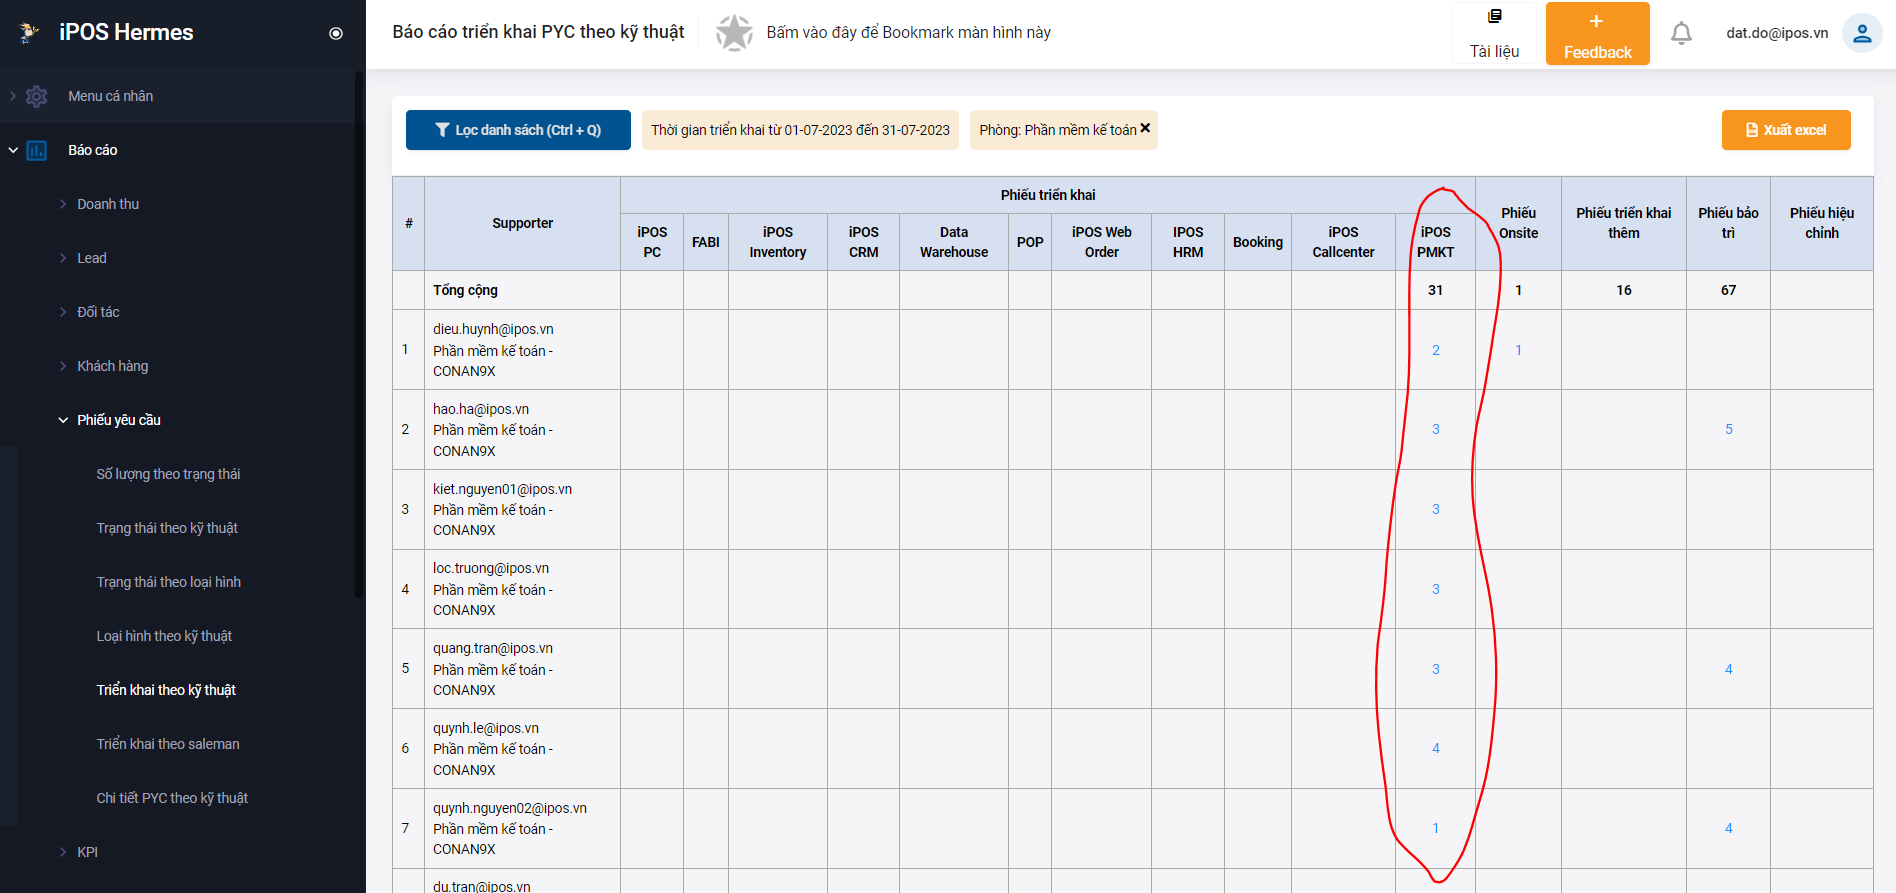
Task: Select Triển khai theo kỹ thuật menu item
Action: coord(166,690)
